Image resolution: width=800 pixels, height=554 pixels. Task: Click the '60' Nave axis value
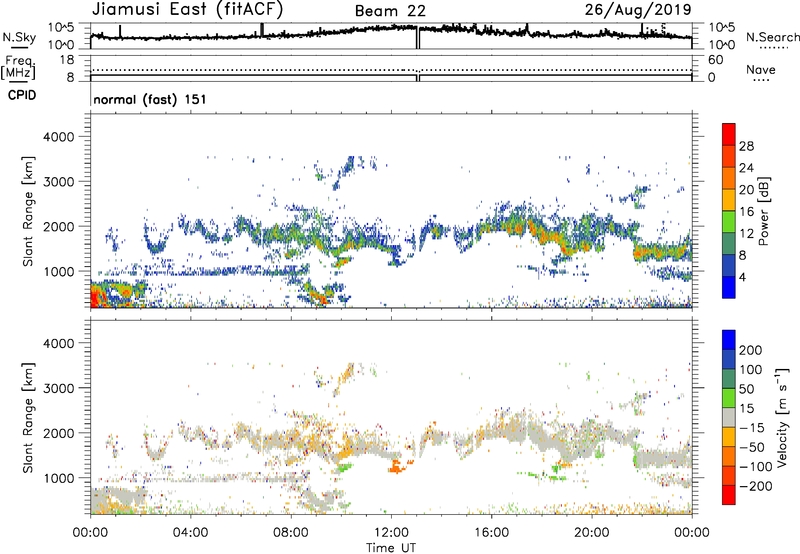click(x=715, y=60)
